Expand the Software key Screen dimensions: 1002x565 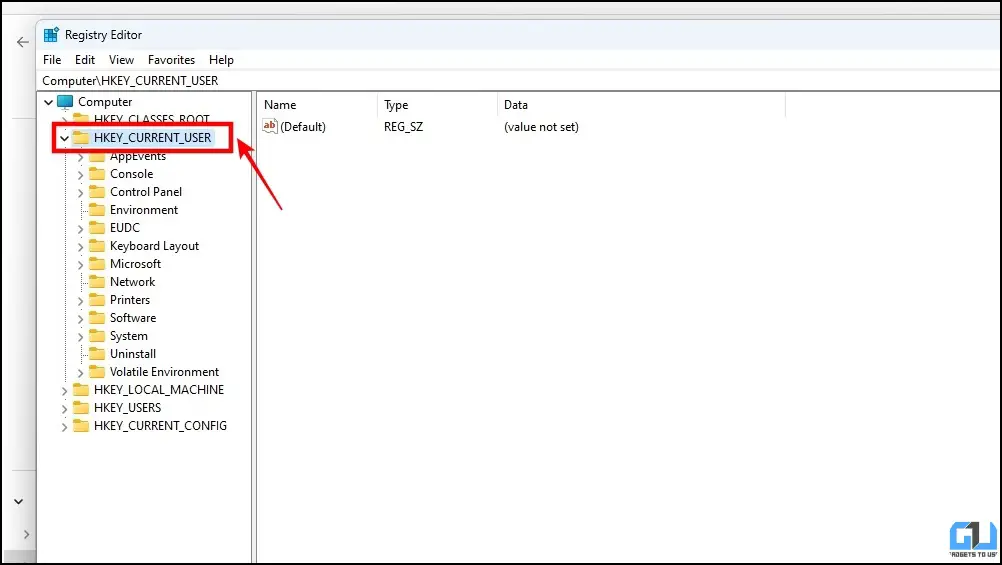pyautogui.click(x=81, y=318)
